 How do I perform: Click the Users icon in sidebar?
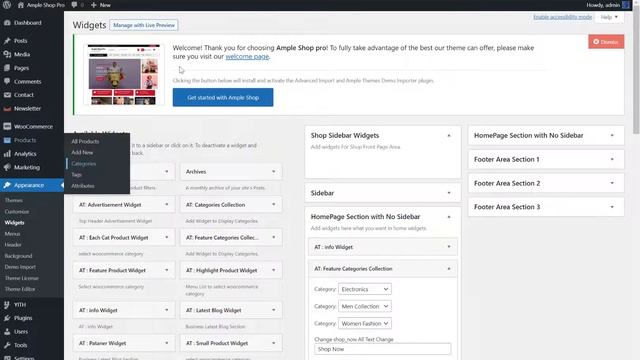pyautogui.click(x=7, y=331)
